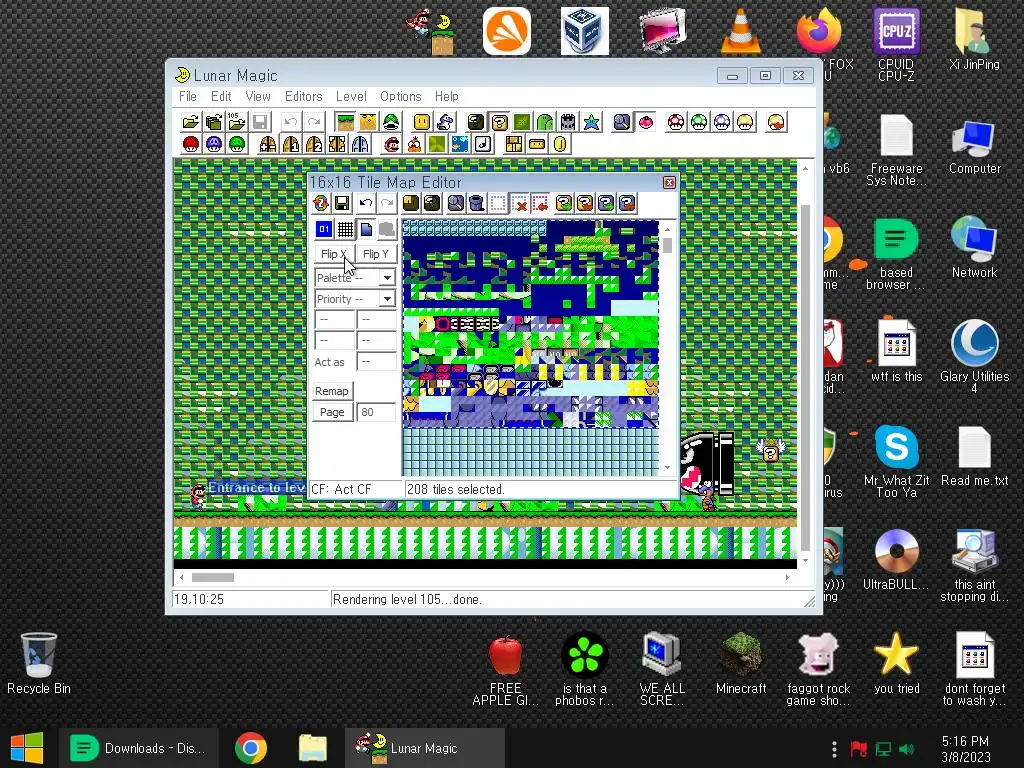Toggle the blue 01 tile numbers button
The image size is (1024, 768).
(324, 229)
